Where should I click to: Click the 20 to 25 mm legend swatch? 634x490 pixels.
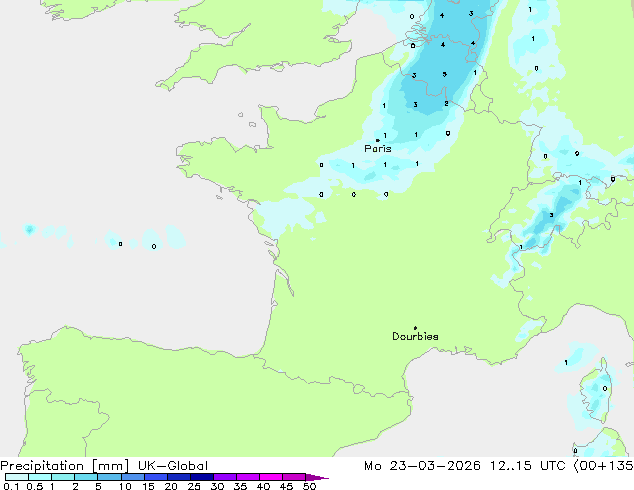(178, 477)
